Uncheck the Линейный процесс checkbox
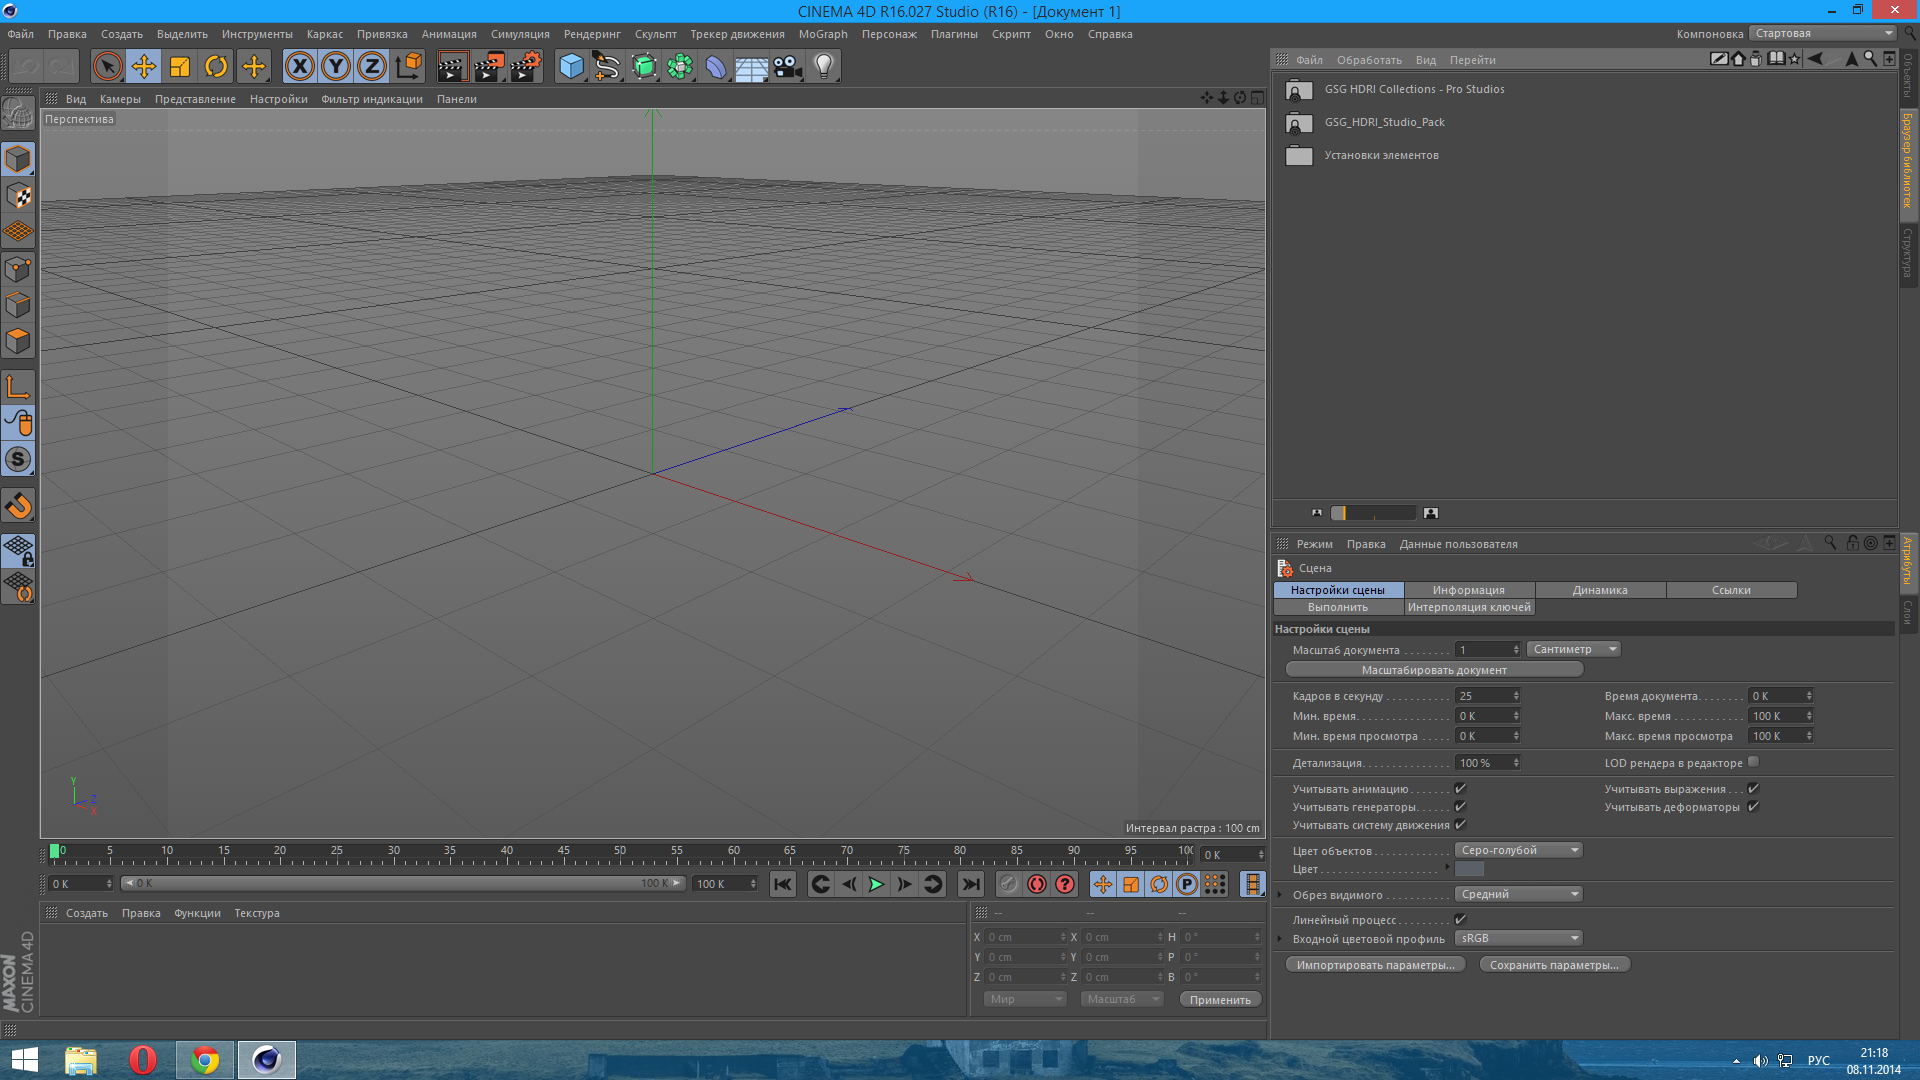Screen dimensions: 1920x1080 1460,919
